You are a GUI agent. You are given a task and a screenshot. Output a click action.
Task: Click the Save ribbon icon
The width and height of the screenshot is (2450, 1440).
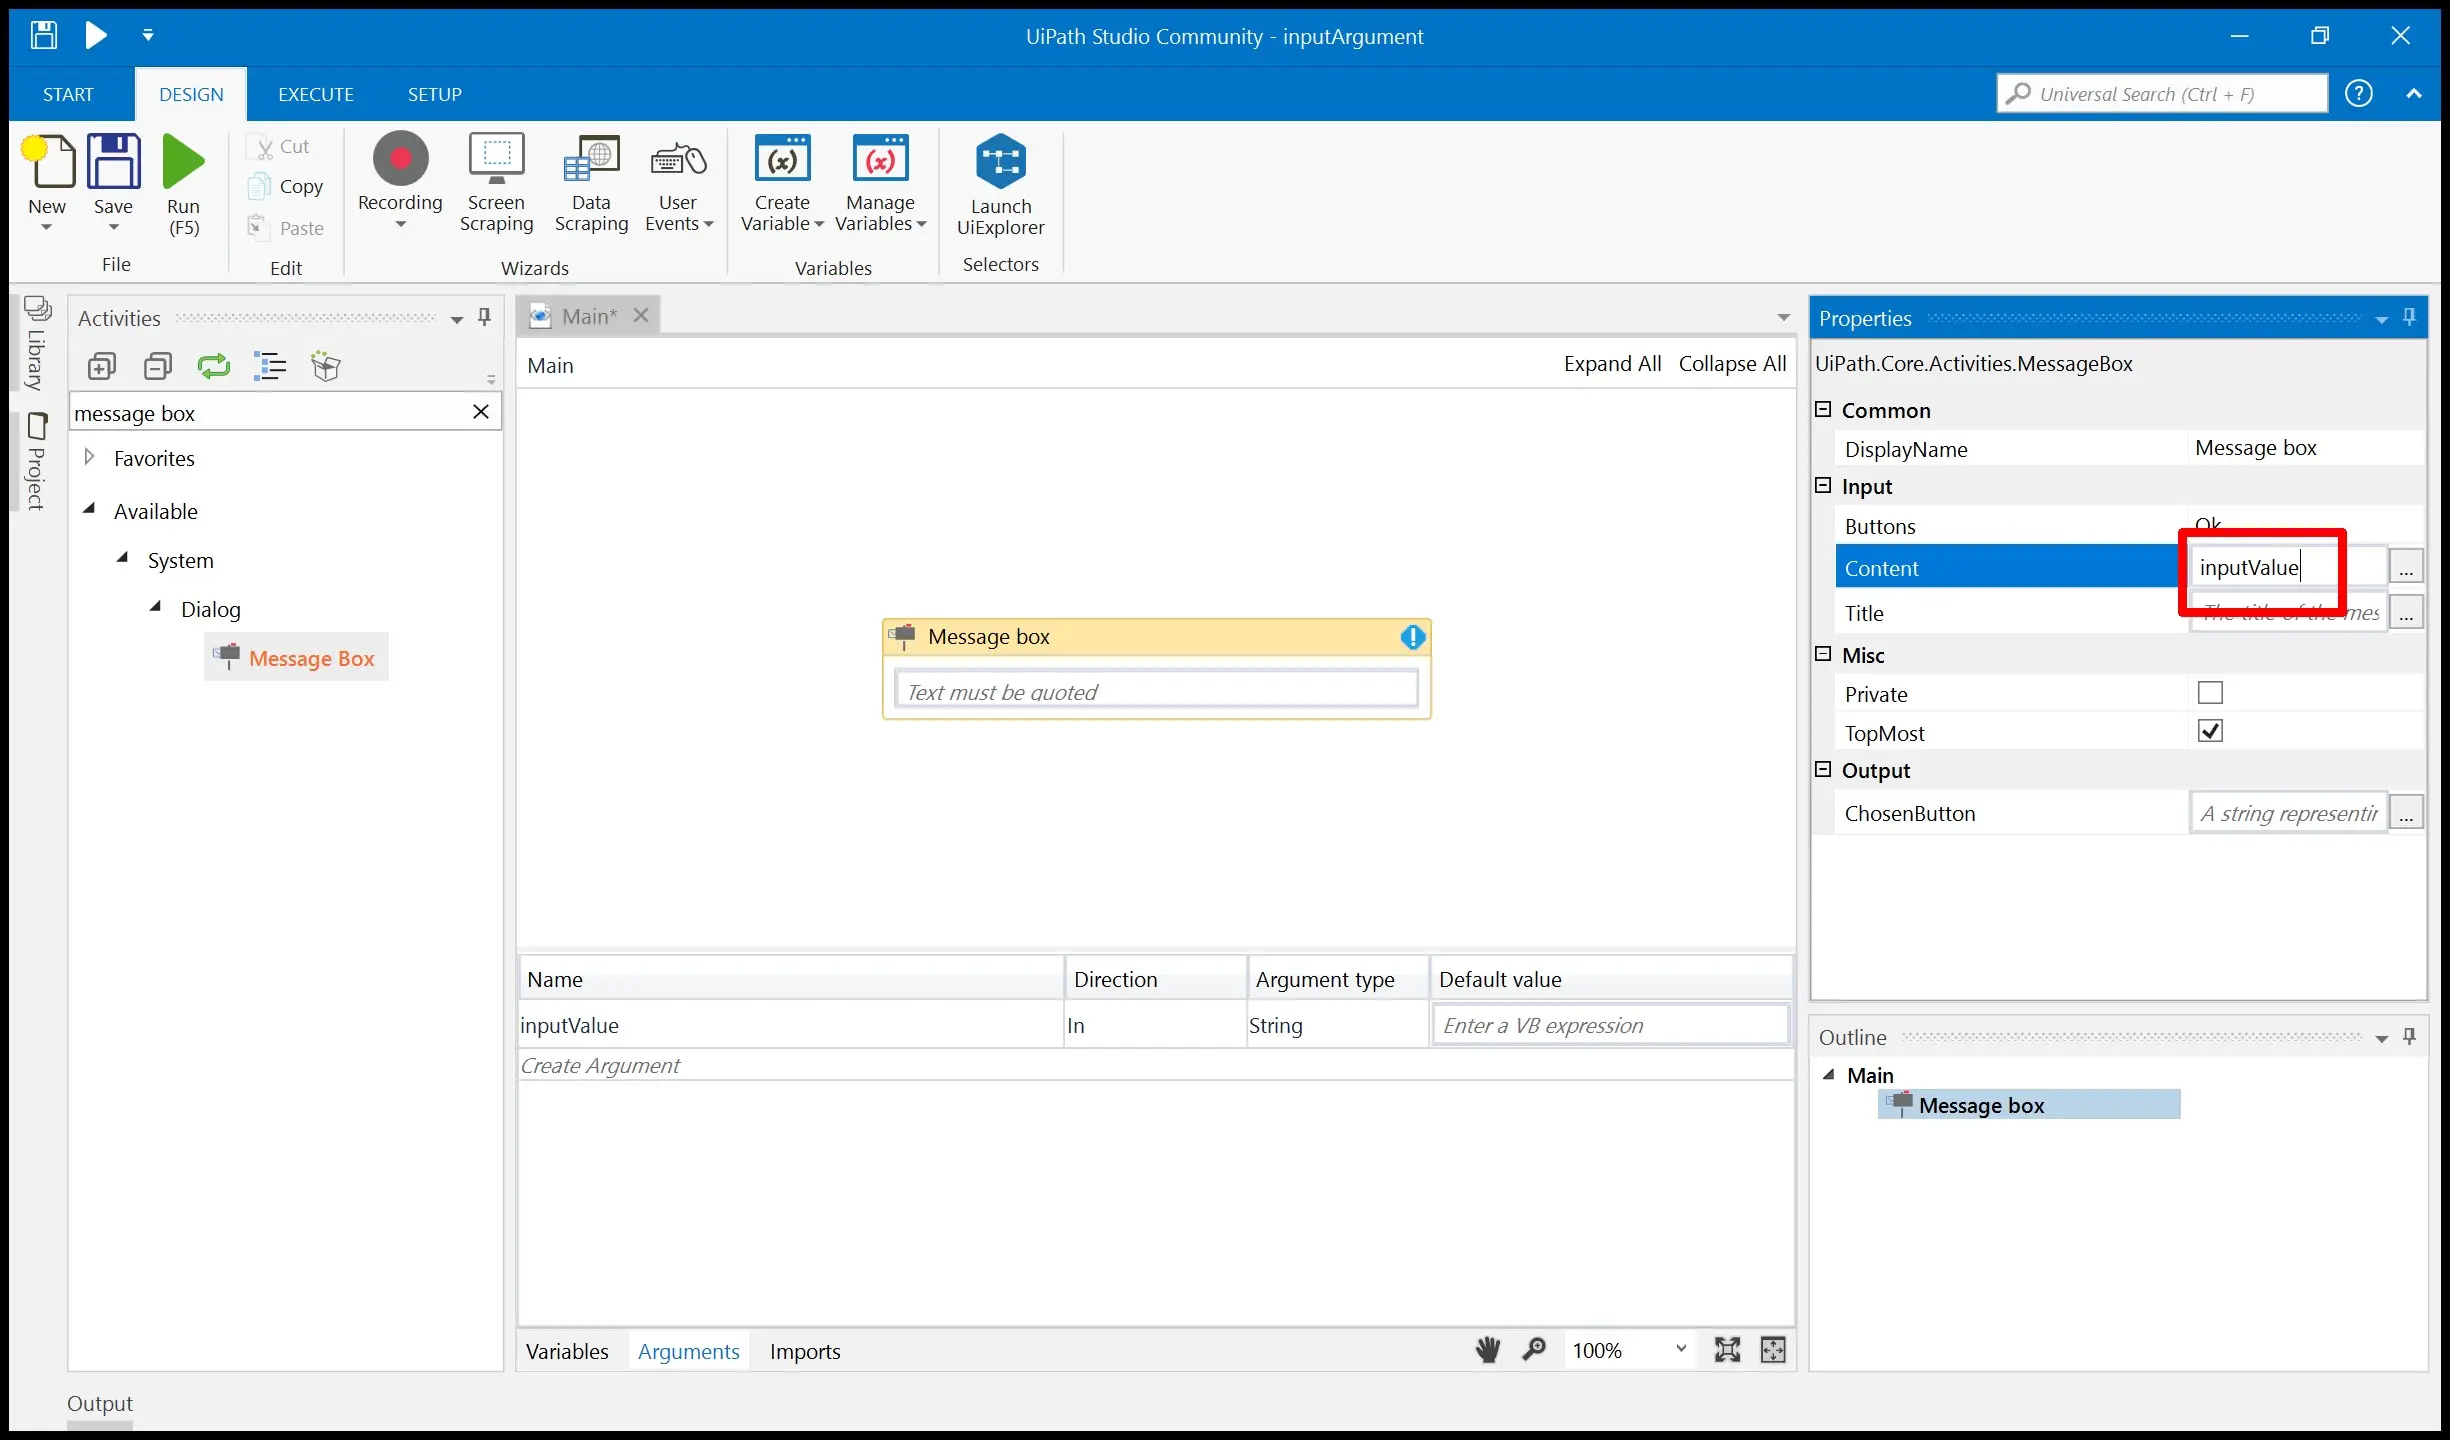[x=113, y=160]
